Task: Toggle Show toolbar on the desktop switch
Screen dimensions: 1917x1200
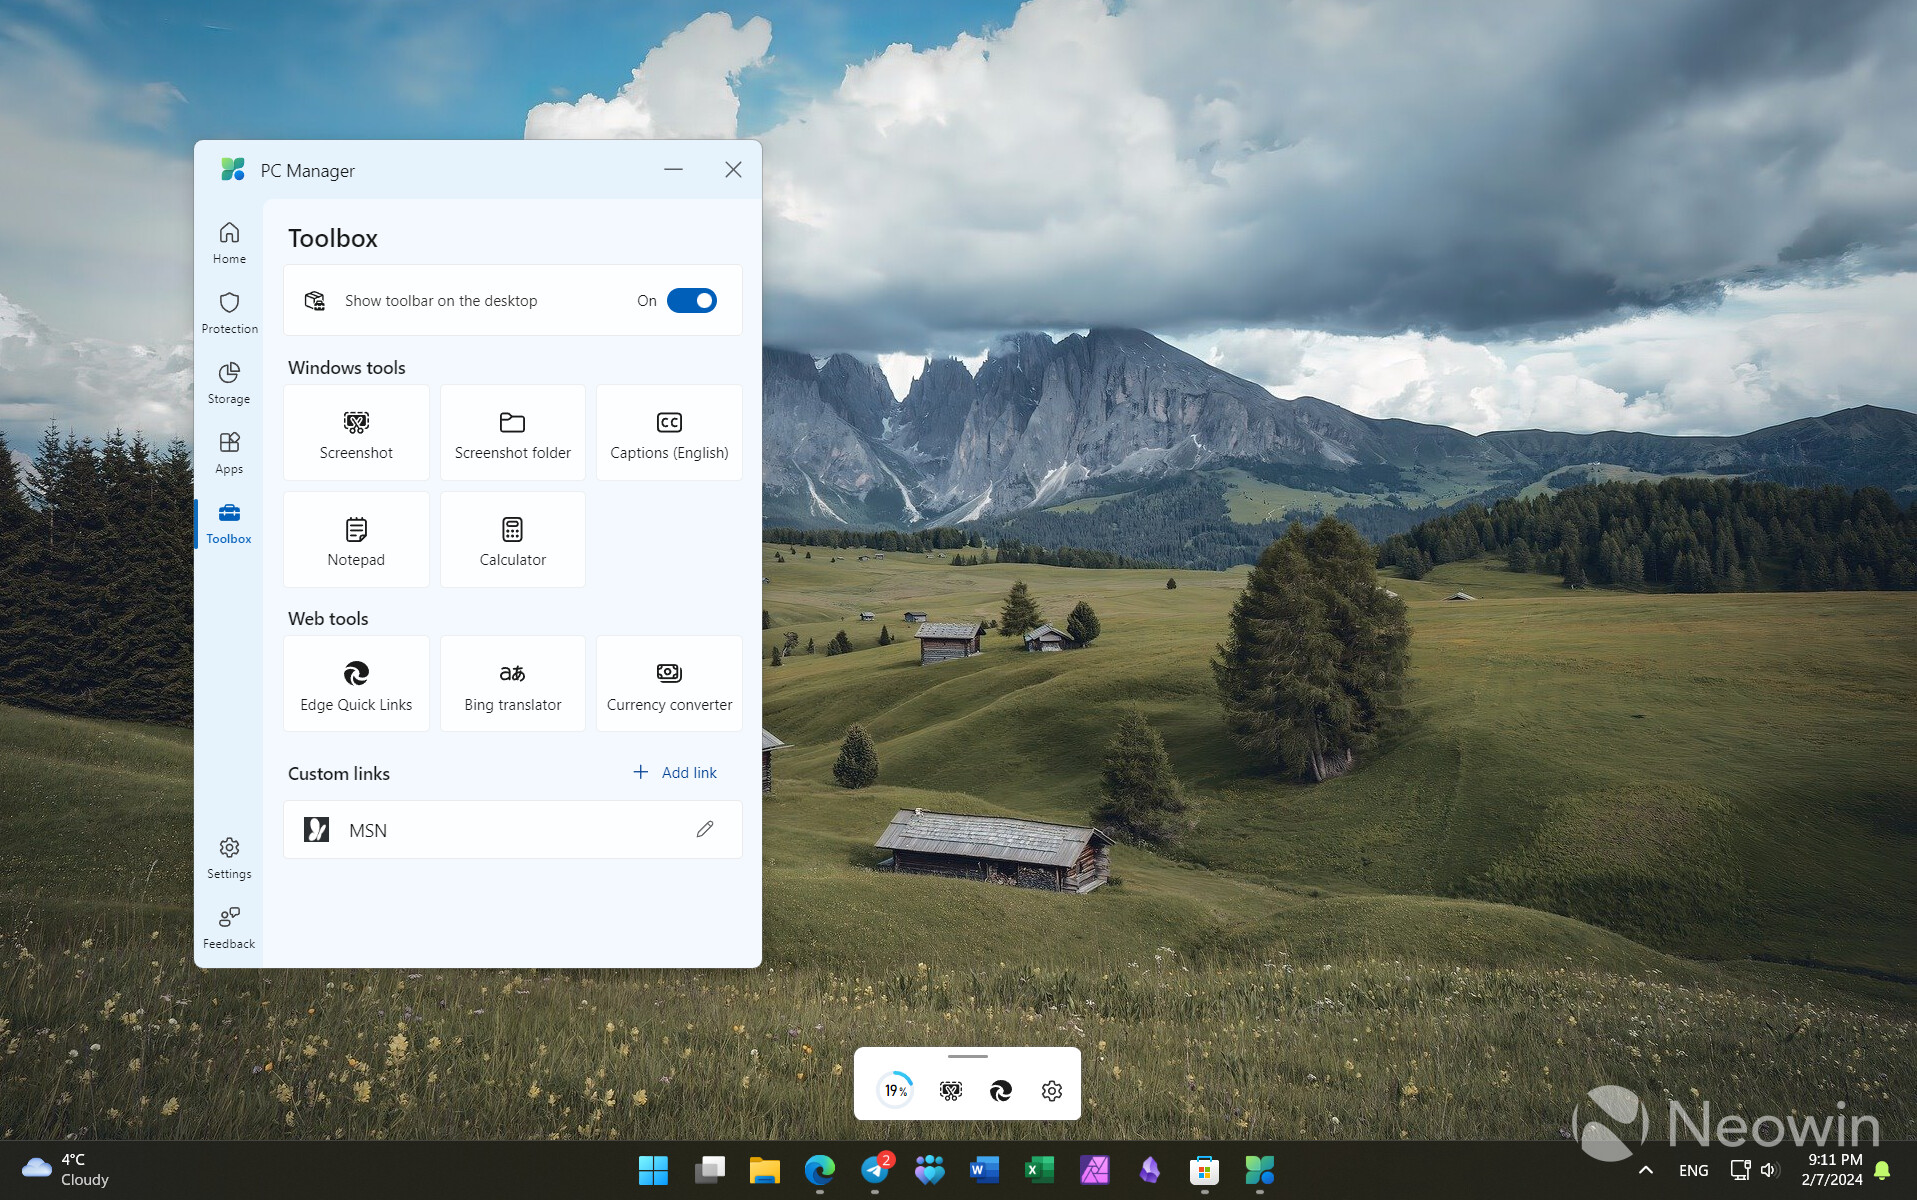Action: click(692, 300)
